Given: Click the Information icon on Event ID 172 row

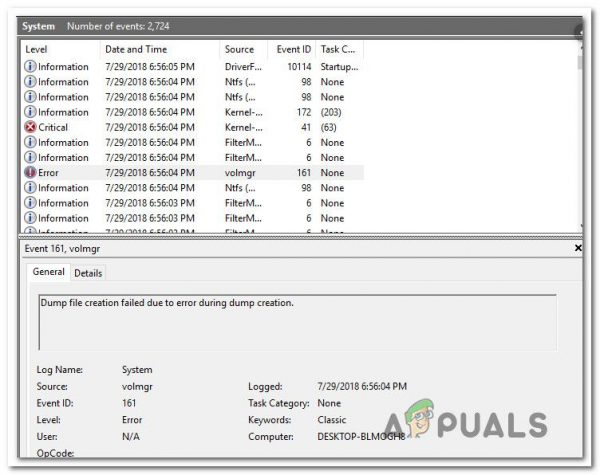Looking at the screenshot, I should [30, 112].
